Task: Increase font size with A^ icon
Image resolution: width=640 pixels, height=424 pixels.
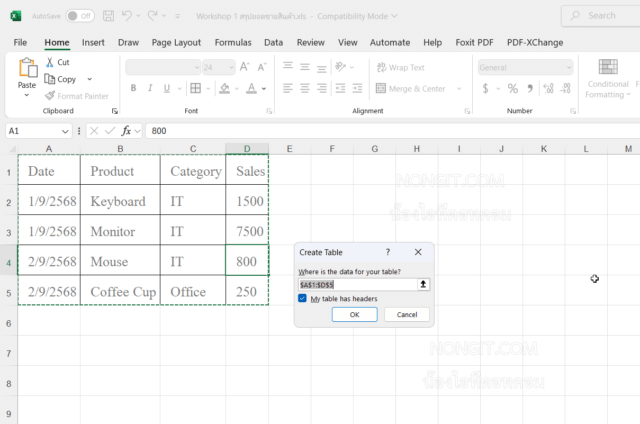Action: pyautogui.click(x=244, y=67)
